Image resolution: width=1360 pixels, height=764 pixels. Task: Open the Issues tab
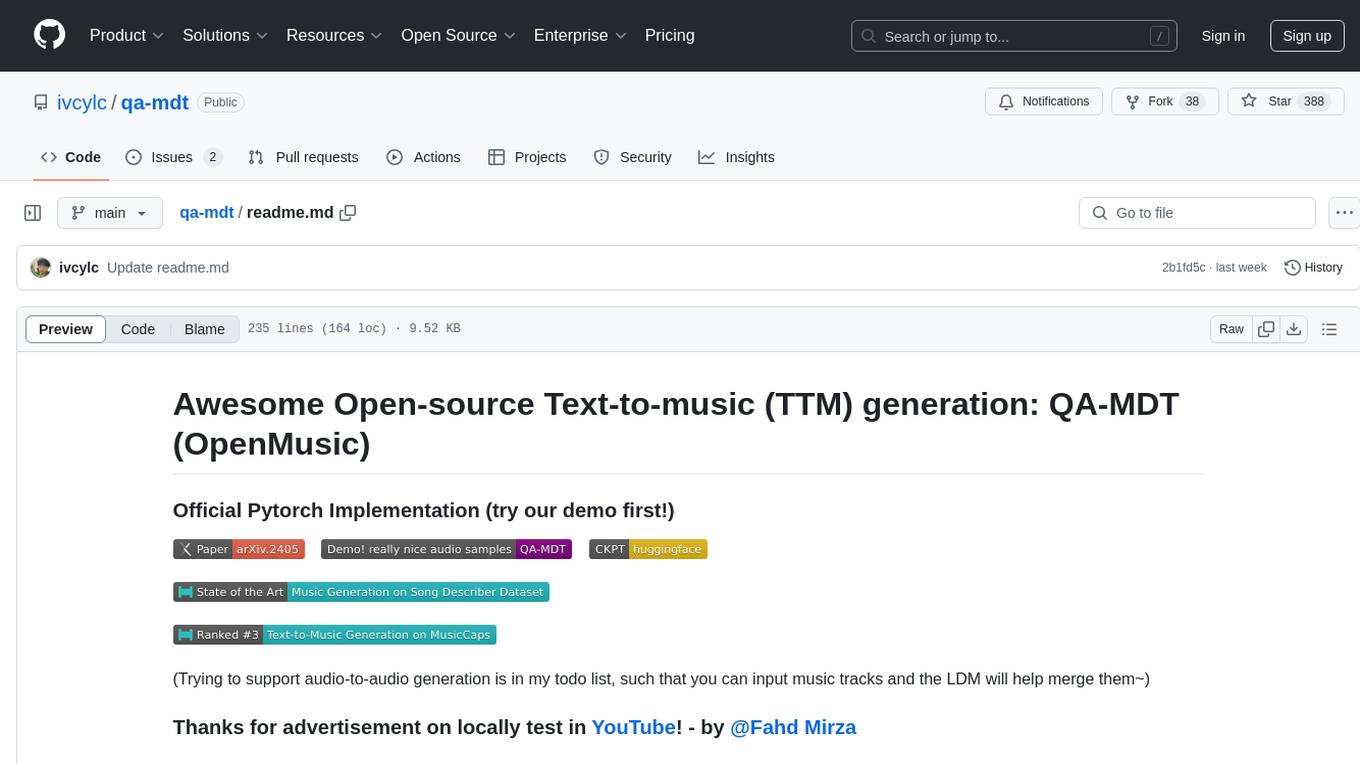coord(173,157)
